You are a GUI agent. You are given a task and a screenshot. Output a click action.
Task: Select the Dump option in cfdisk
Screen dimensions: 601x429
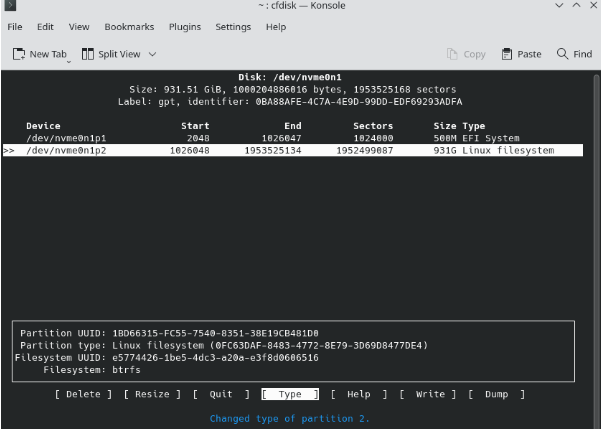497,394
